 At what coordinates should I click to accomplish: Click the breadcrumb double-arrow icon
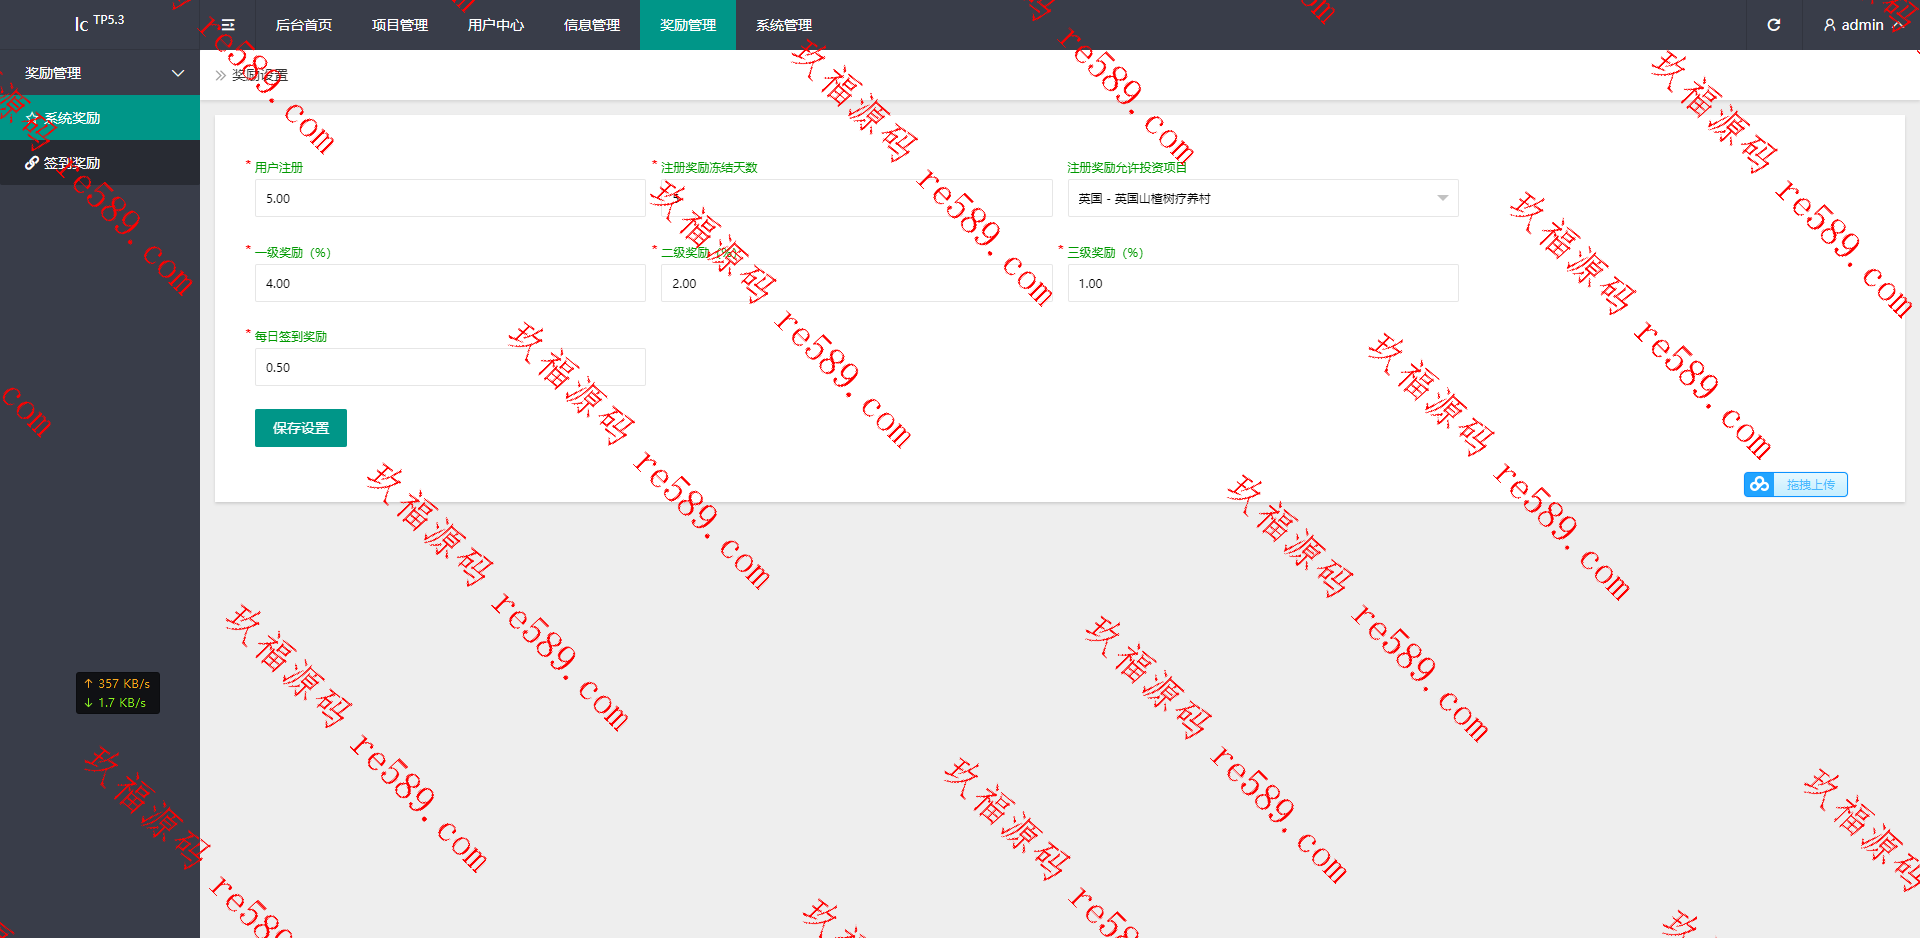tap(221, 75)
